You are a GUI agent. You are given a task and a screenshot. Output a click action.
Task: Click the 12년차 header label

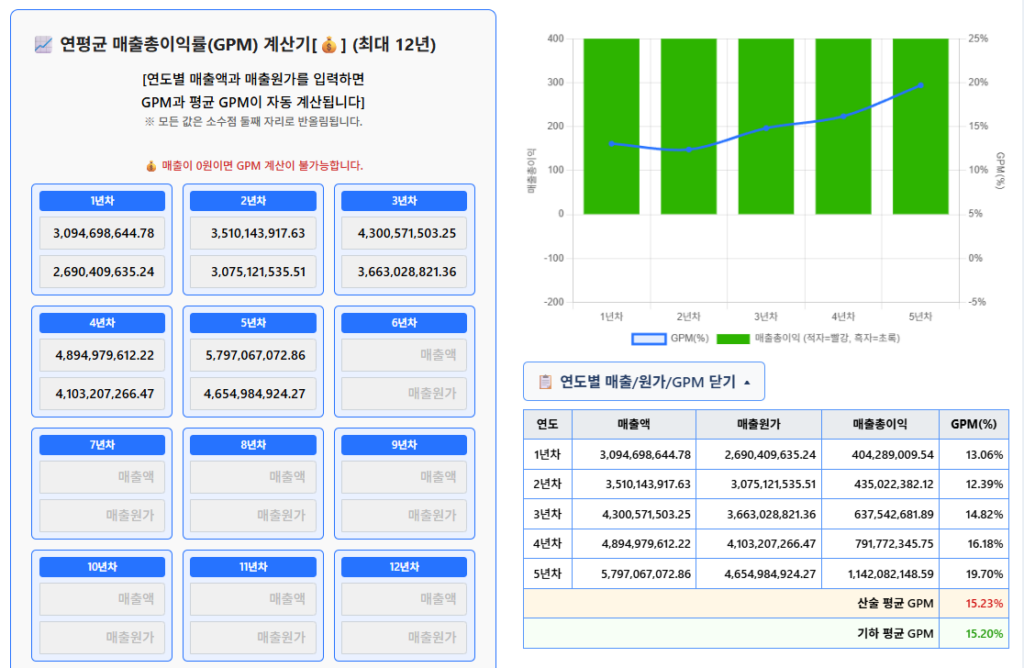pyautogui.click(x=405, y=566)
